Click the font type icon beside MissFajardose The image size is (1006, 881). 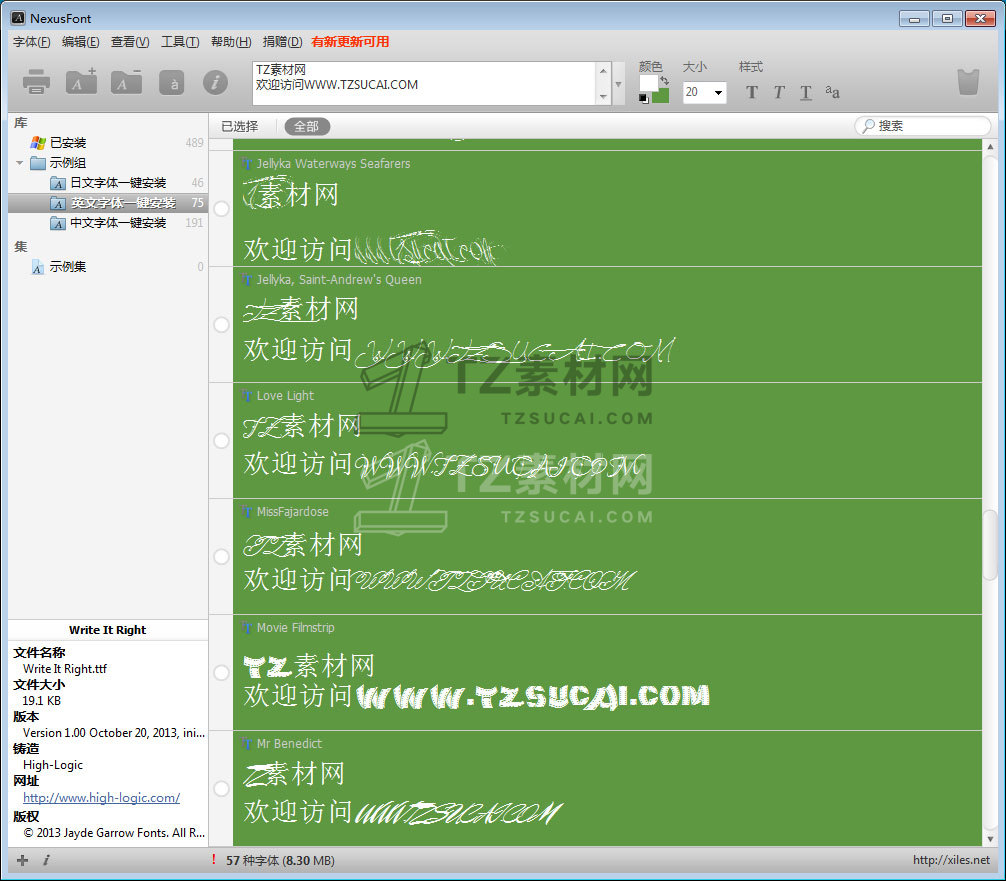(247, 512)
